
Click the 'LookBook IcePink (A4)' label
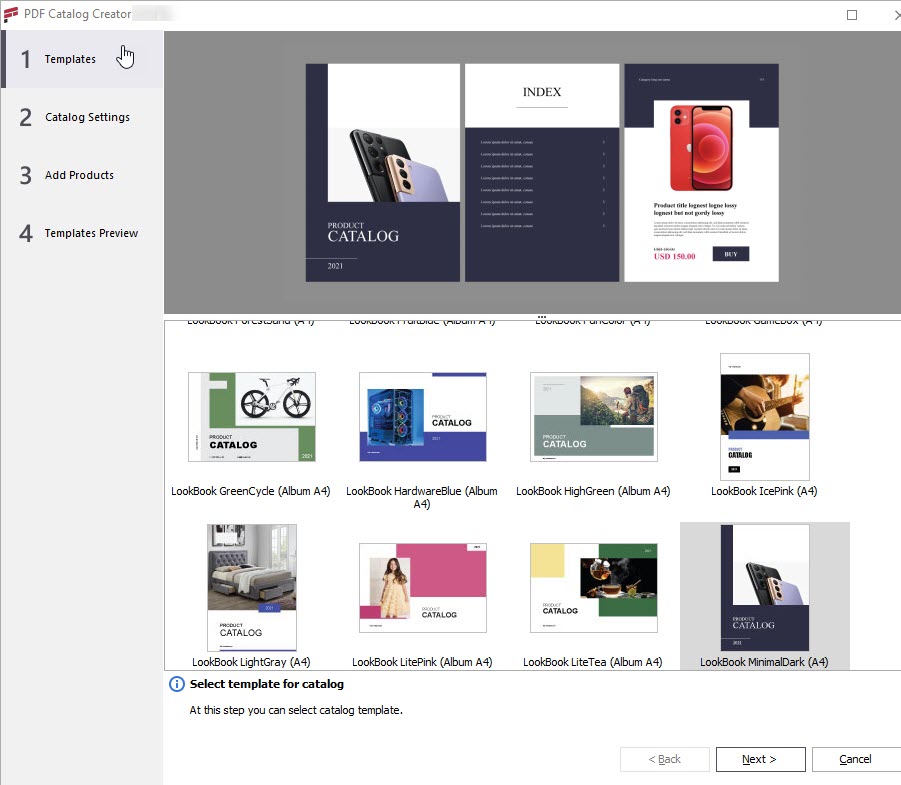pyautogui.click(x=764, y=491)
